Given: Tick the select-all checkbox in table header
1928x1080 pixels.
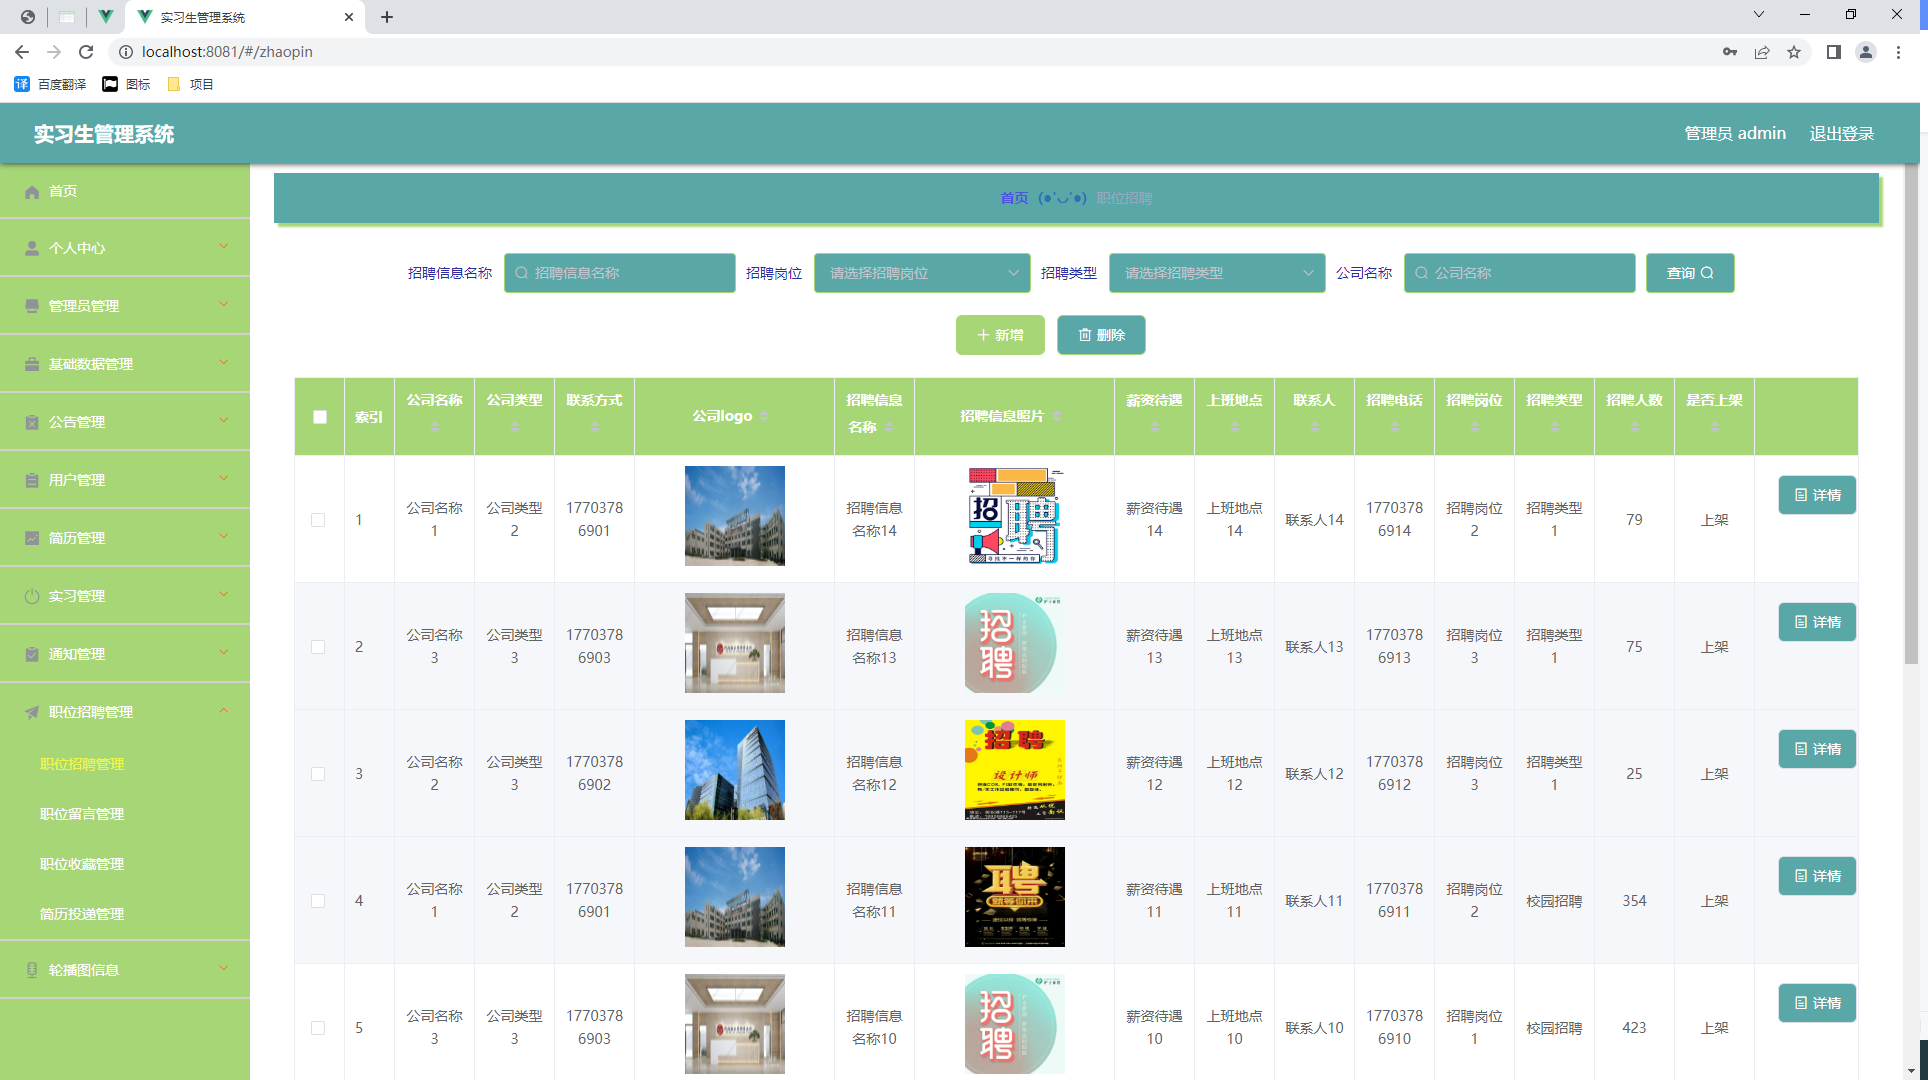Looking at the screenshot, I should tap(320, 417).
